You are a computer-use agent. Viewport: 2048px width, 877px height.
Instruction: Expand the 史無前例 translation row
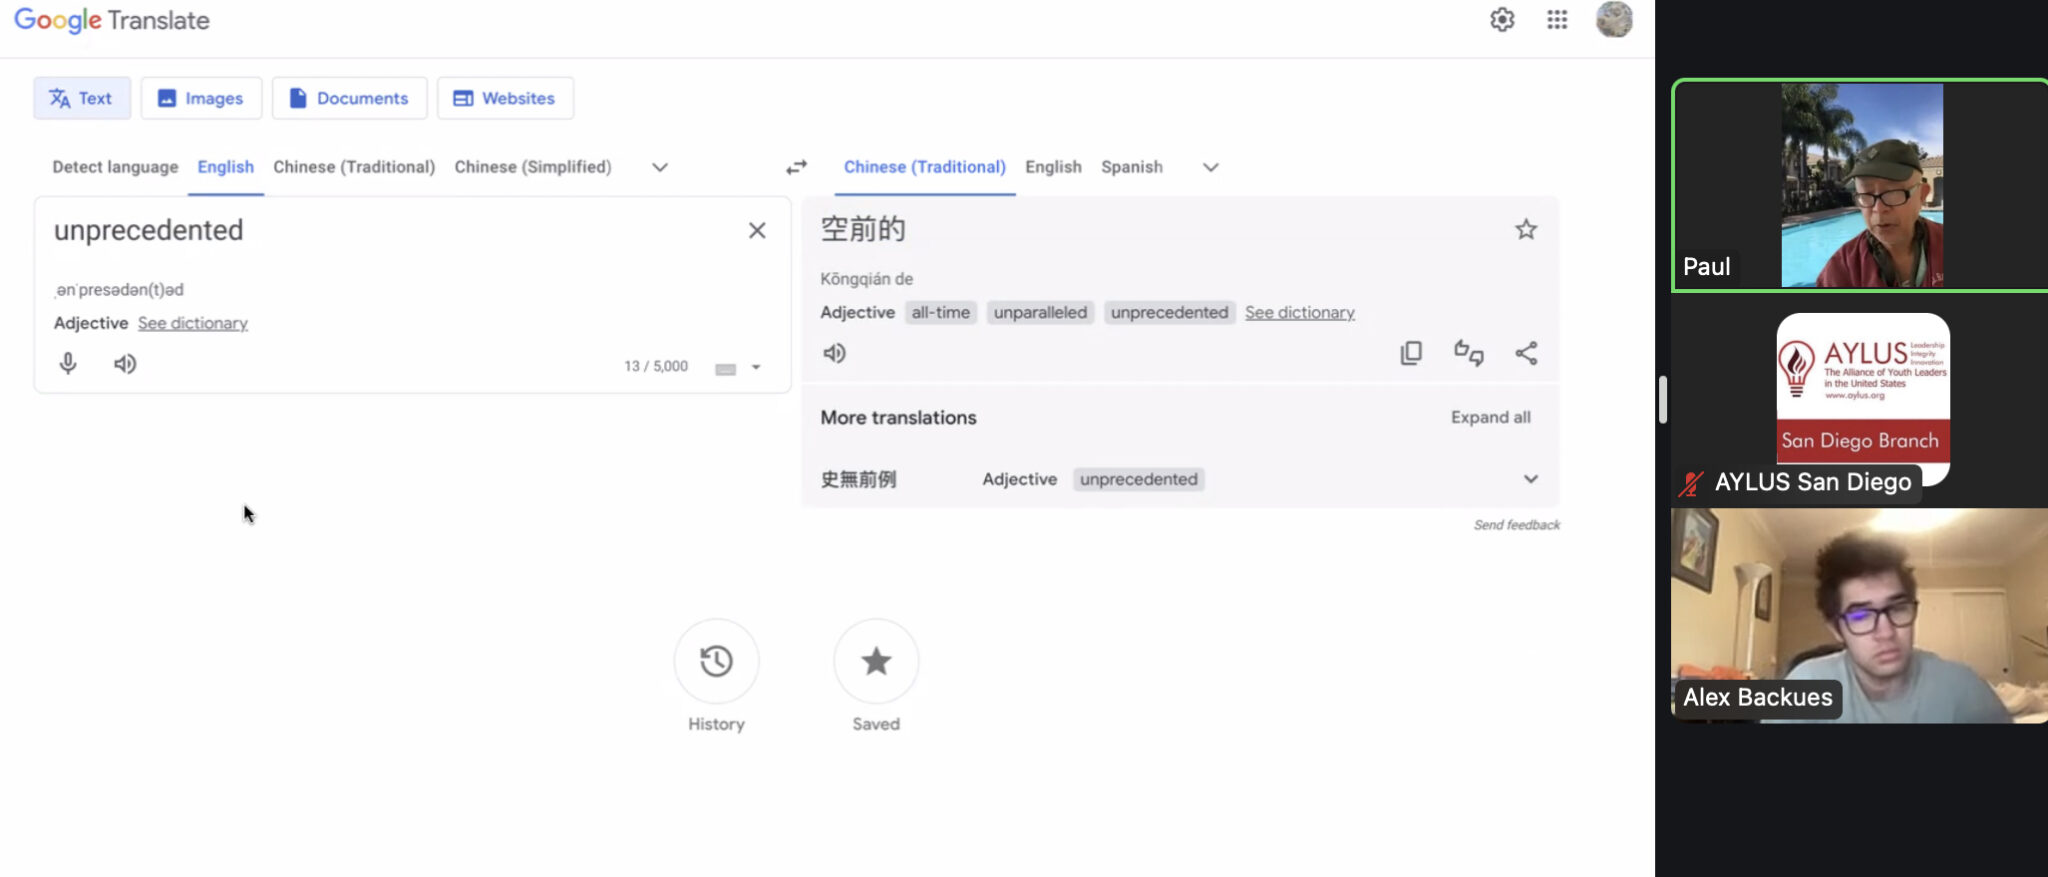click(1531, 479)
